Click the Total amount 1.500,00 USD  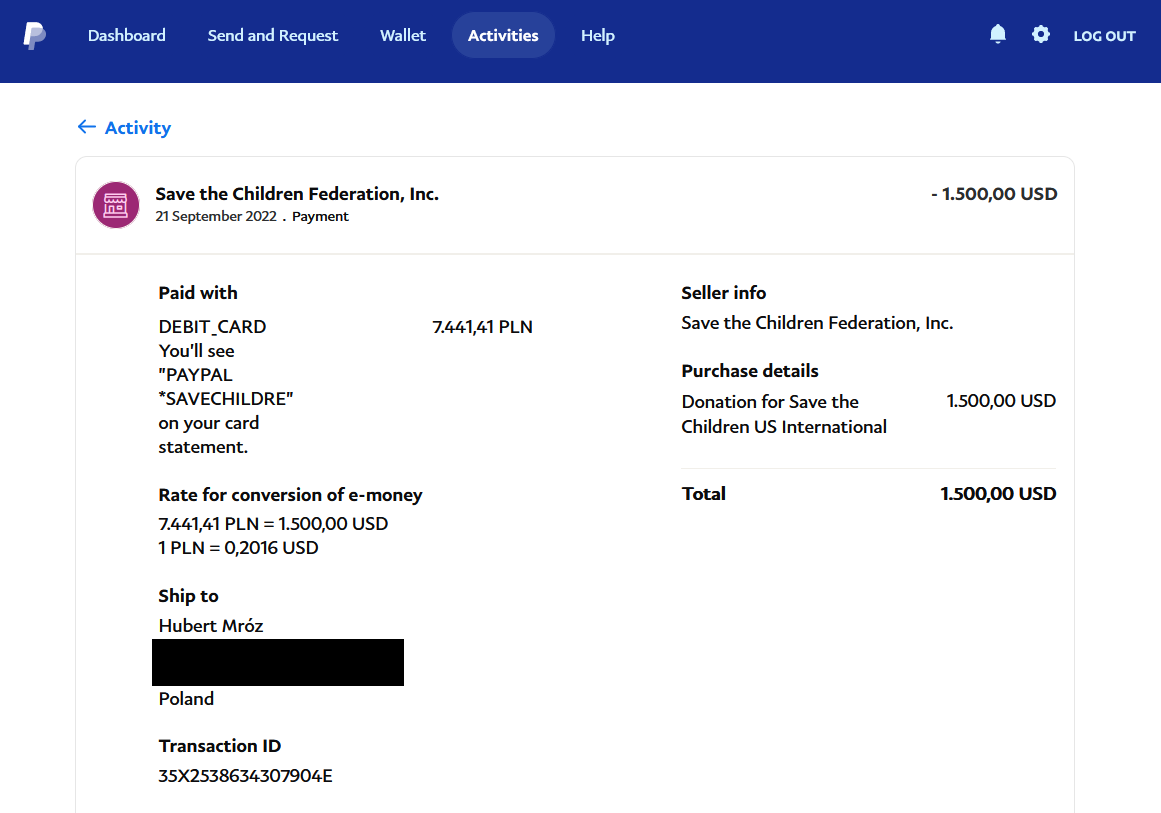998,494
